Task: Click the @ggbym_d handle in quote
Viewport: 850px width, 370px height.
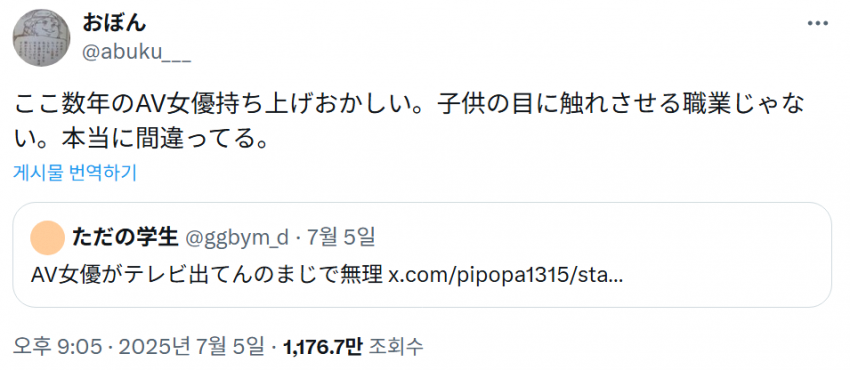Action: [237, 237]
